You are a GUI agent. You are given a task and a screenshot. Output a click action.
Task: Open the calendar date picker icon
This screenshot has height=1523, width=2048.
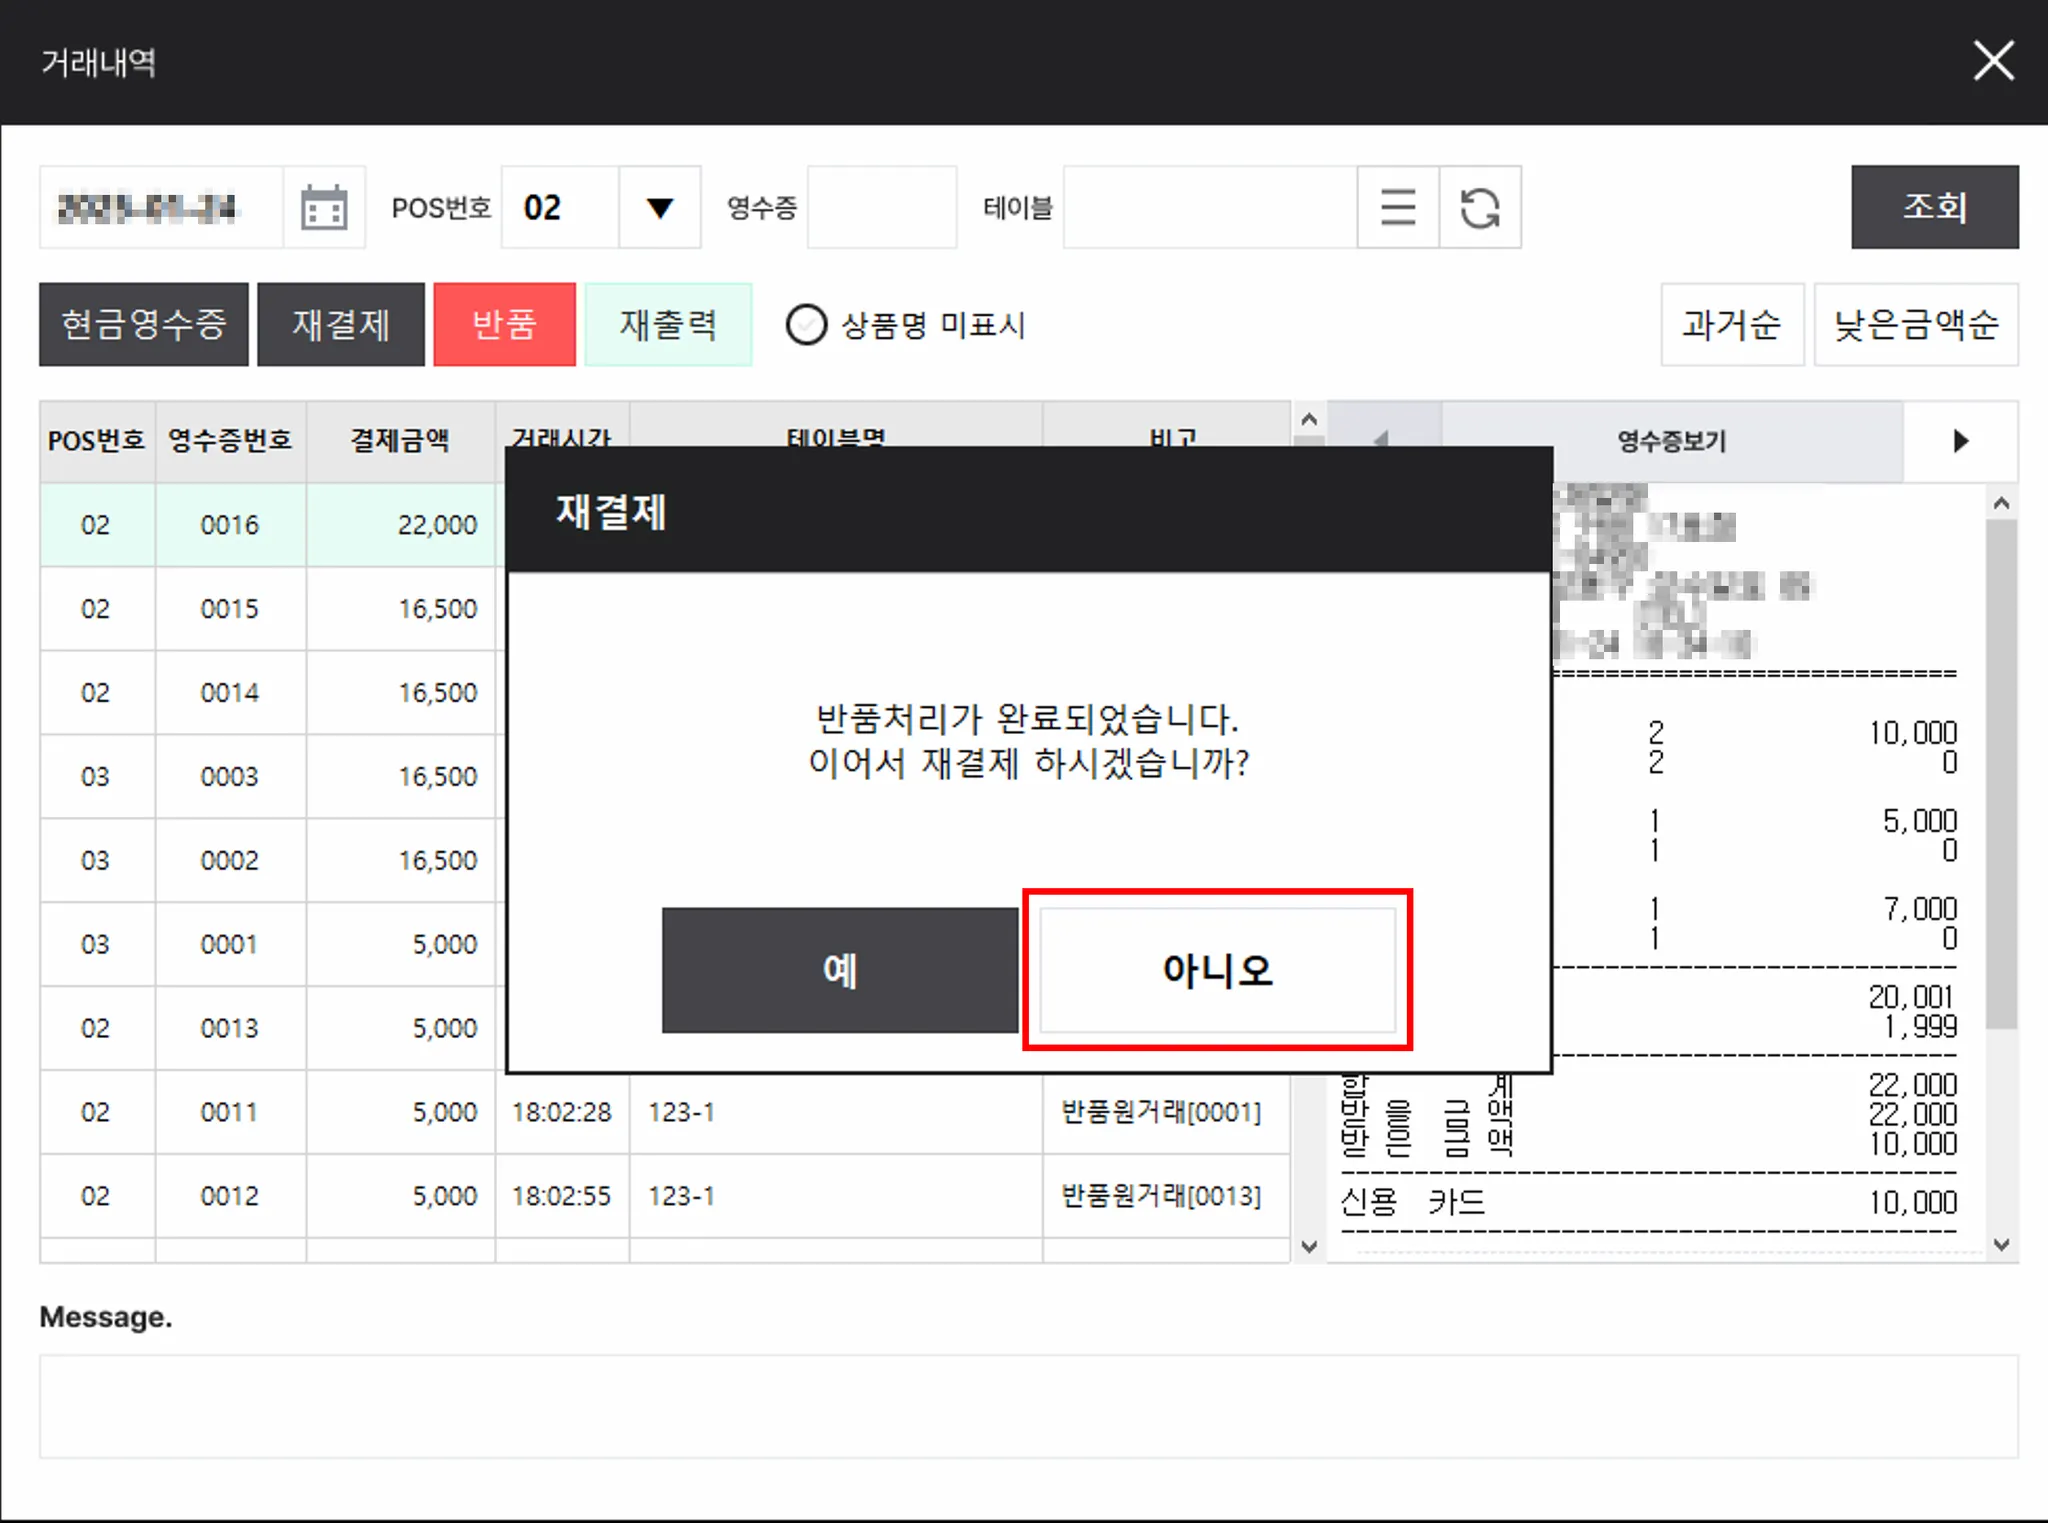click(324, 208)
